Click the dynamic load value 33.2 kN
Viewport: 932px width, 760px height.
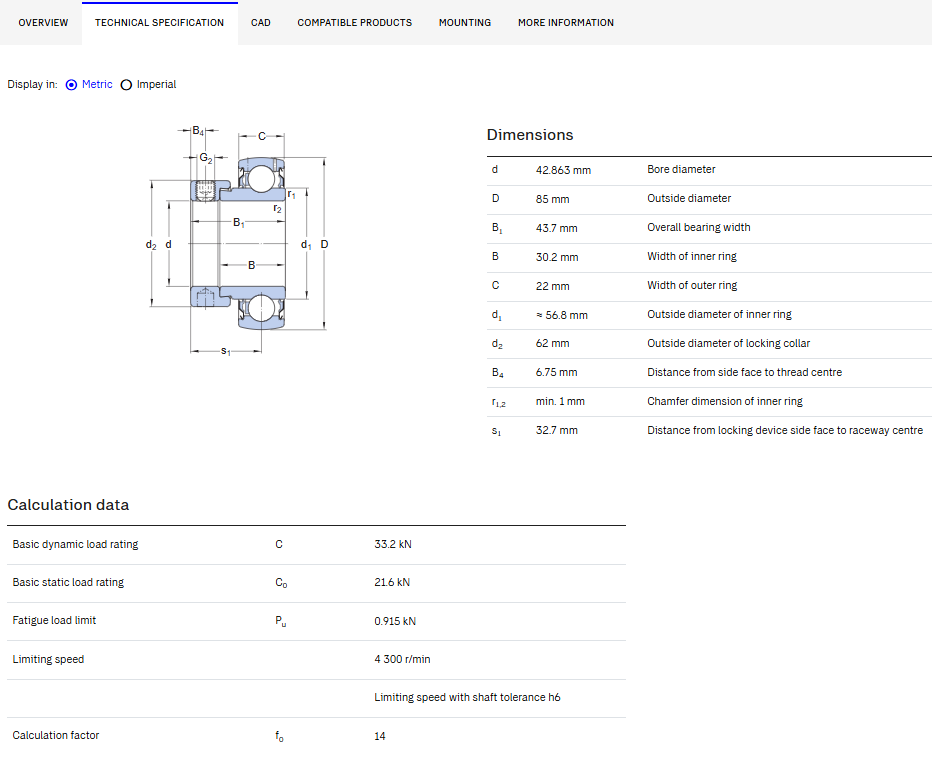pyautogui.click(x=392, y=544)
